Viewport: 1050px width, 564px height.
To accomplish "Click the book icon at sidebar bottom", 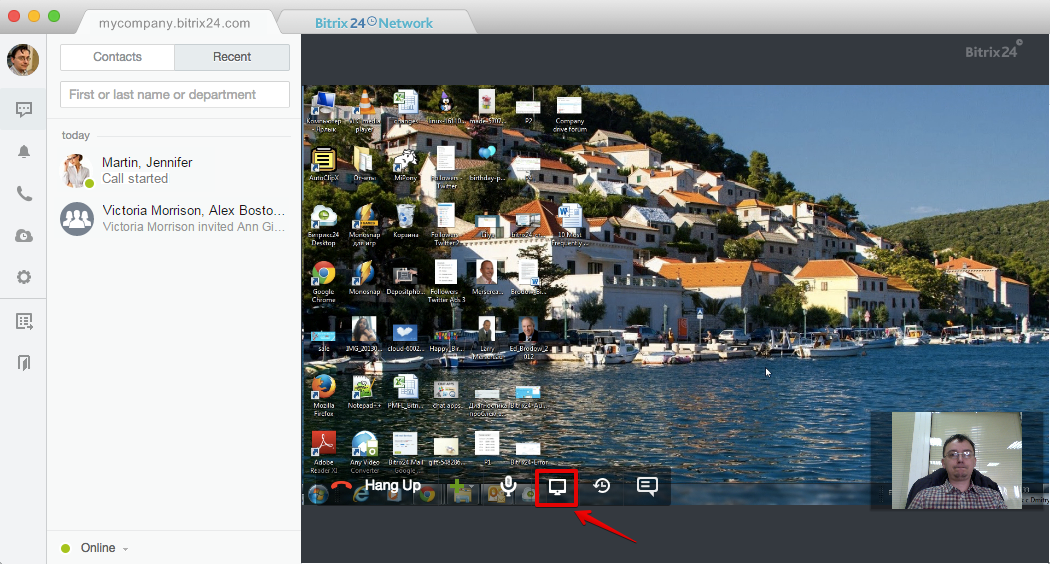I will pyautogui.click(x=23, y=362).
